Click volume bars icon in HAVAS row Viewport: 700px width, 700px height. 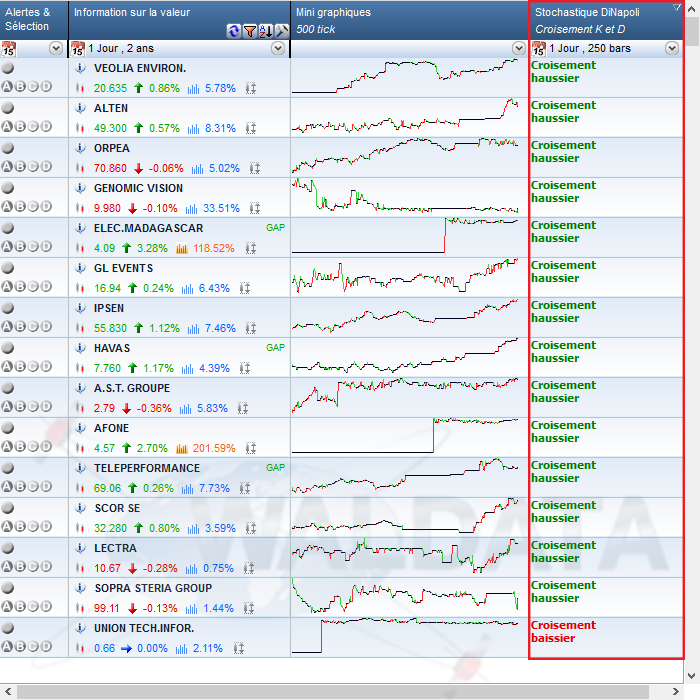(188, 369)
